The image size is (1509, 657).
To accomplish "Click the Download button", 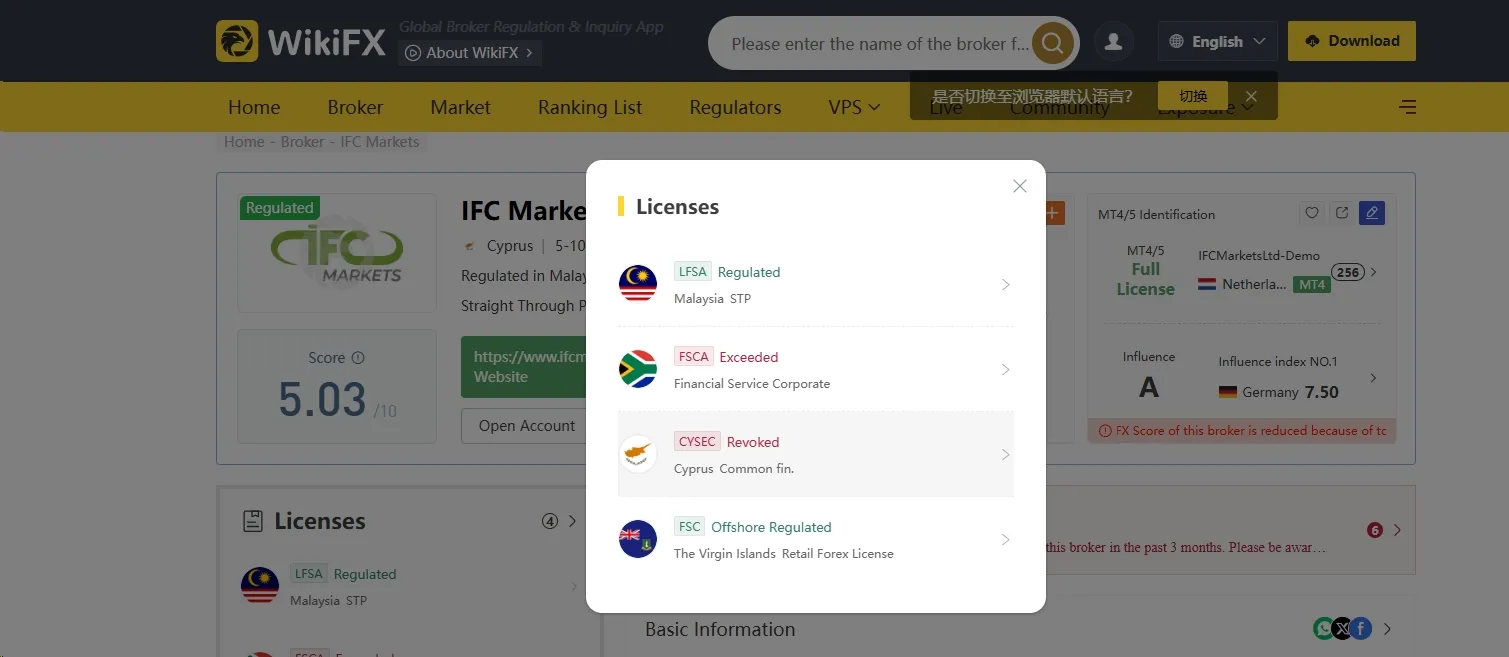I will pos(1352,41).
